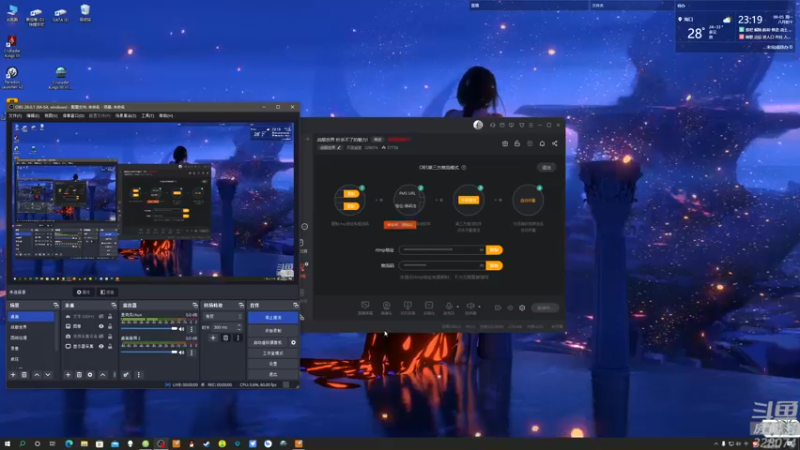The width and height of the screenshot is (800, 450).
Task: Undock Sources panel with float icon
Action: coord(113,305)
